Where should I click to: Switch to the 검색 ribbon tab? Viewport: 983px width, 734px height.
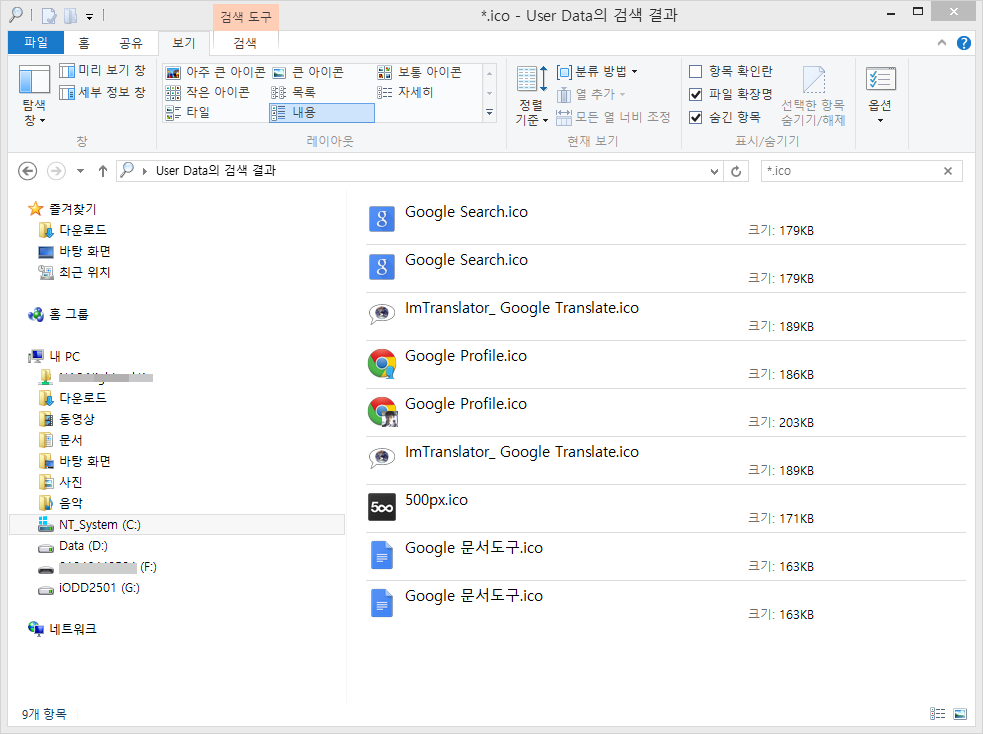[x=245, y=43]
